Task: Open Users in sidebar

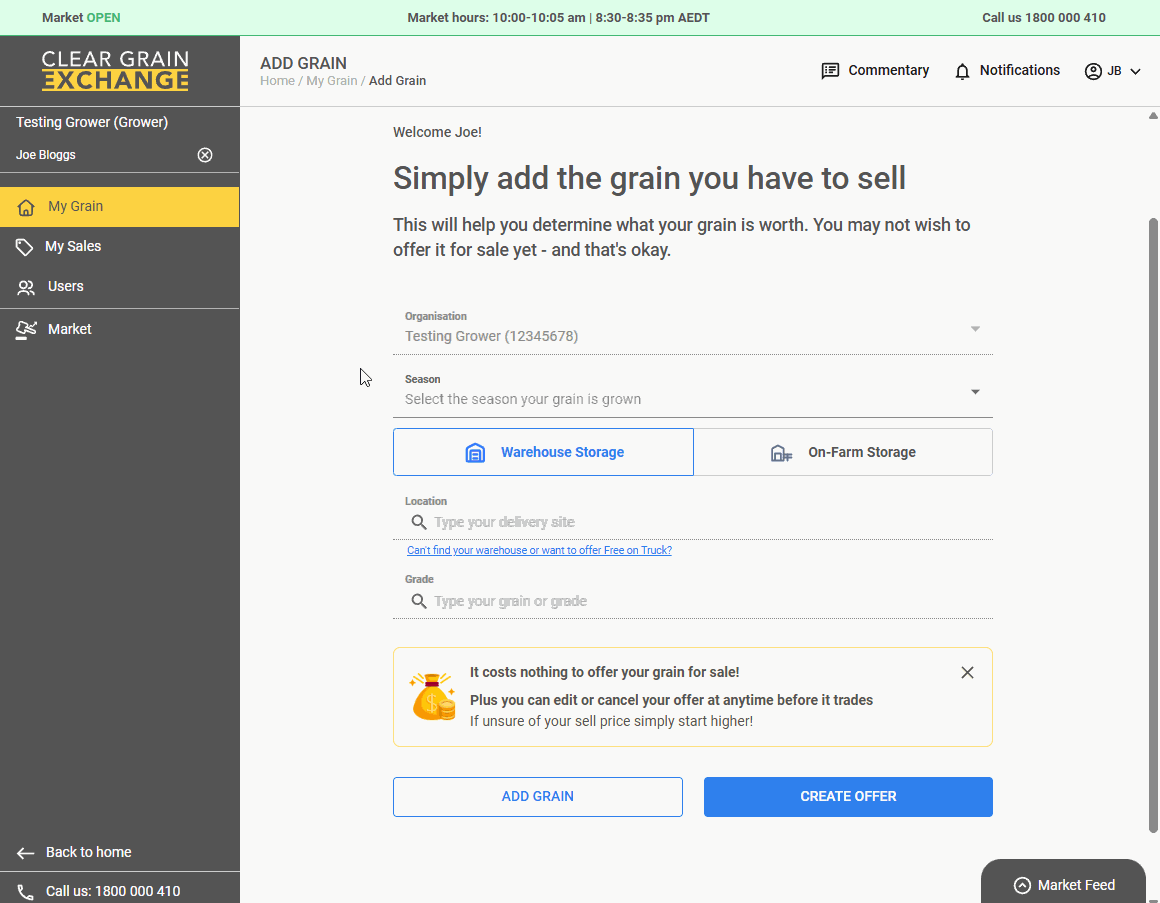Action: [119, 287]
